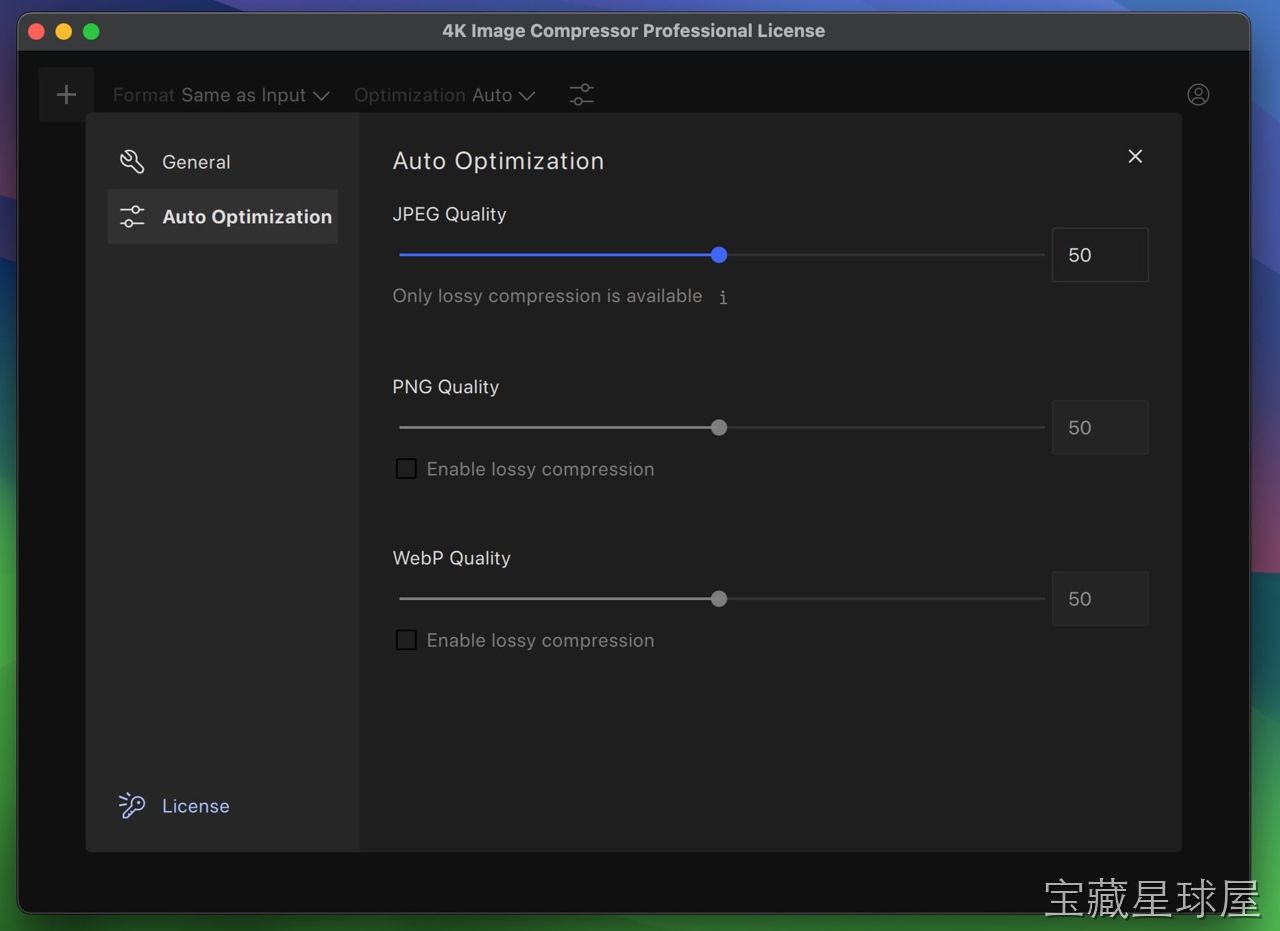This screenshot has width=1280, height=931.
Task: Open the preferences sliders icon in toolbar
Action: (x=581, y=95)
